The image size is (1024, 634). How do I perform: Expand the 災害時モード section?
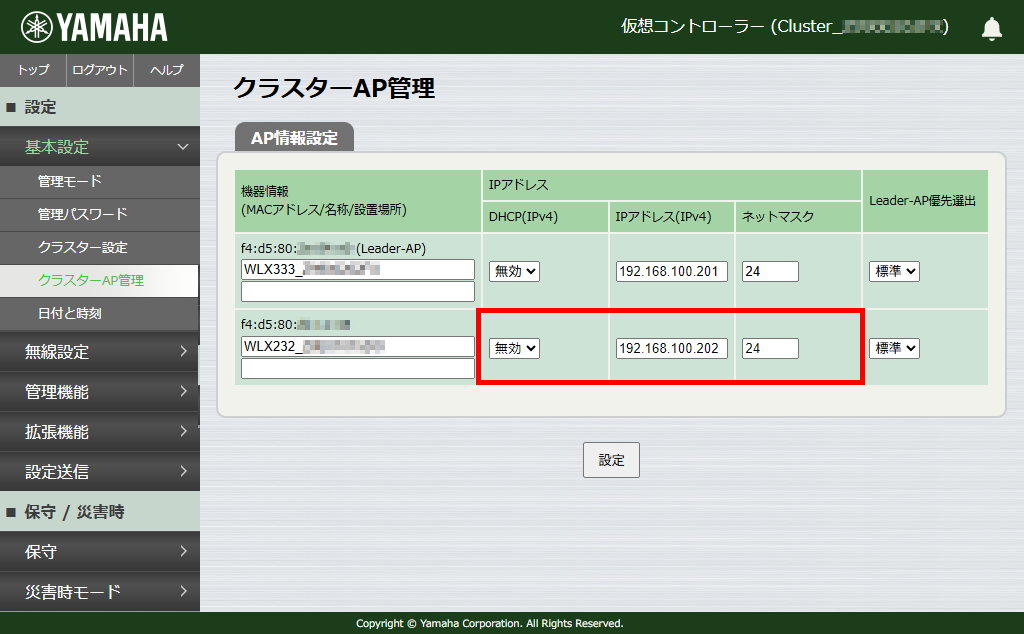point(100,592)
